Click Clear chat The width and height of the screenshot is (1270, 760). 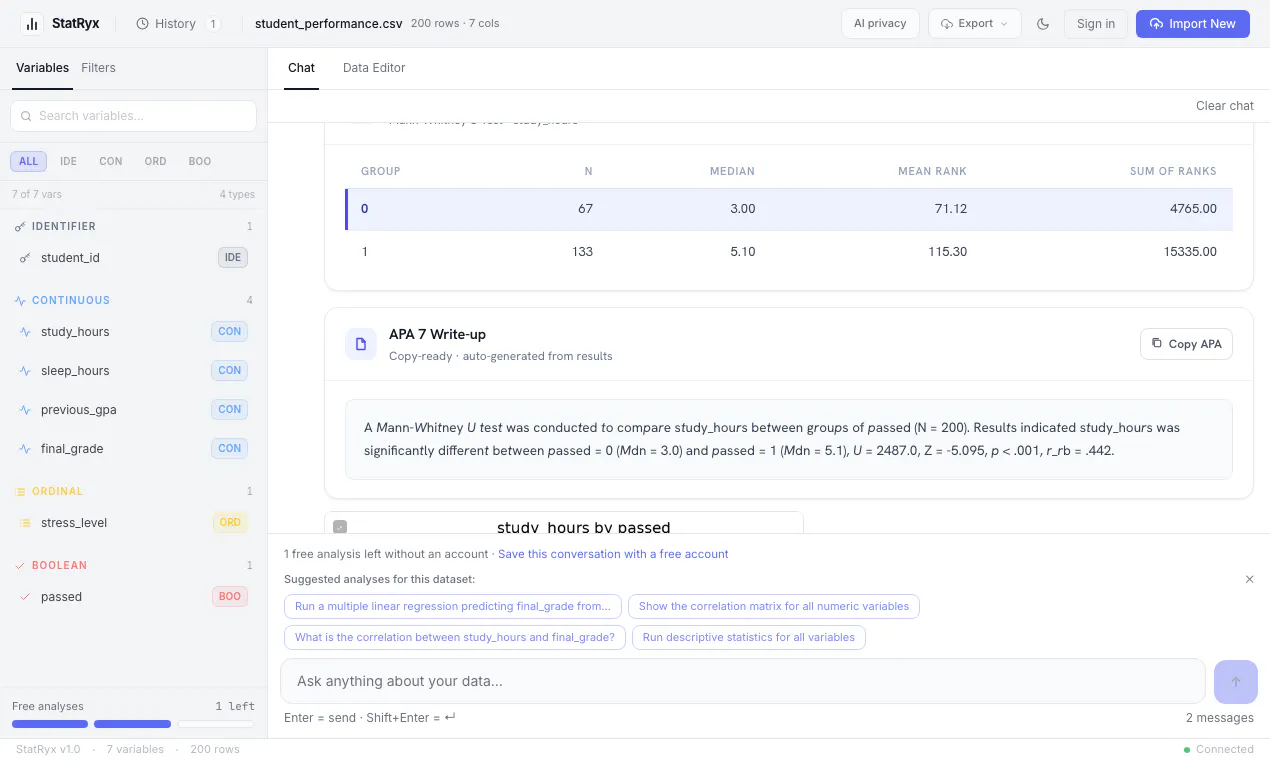coord(1225,106)
